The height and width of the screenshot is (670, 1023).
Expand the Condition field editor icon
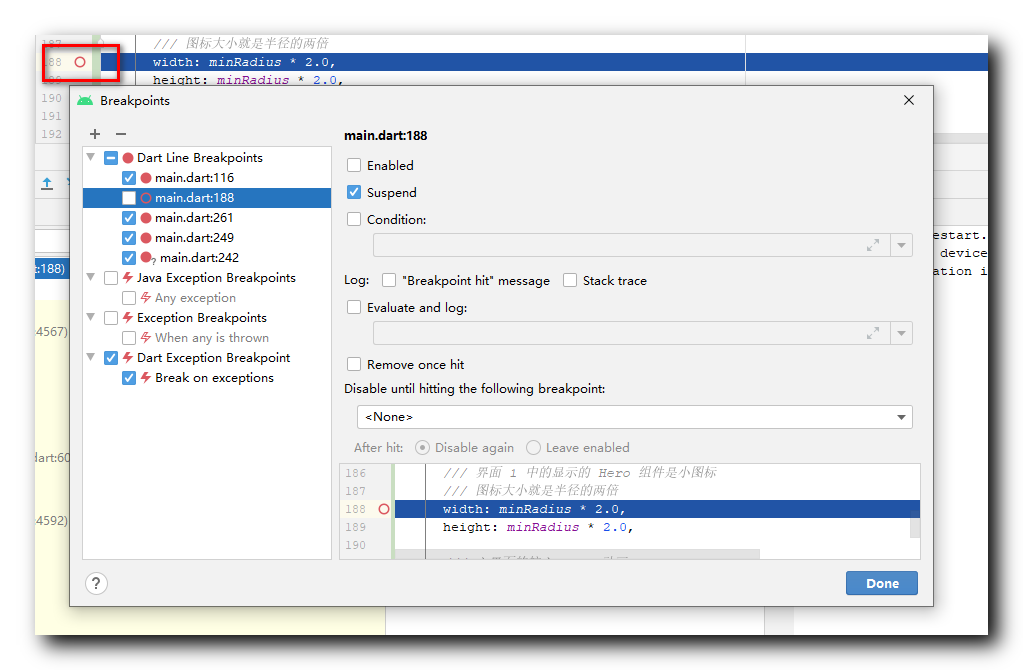[873, 245]
